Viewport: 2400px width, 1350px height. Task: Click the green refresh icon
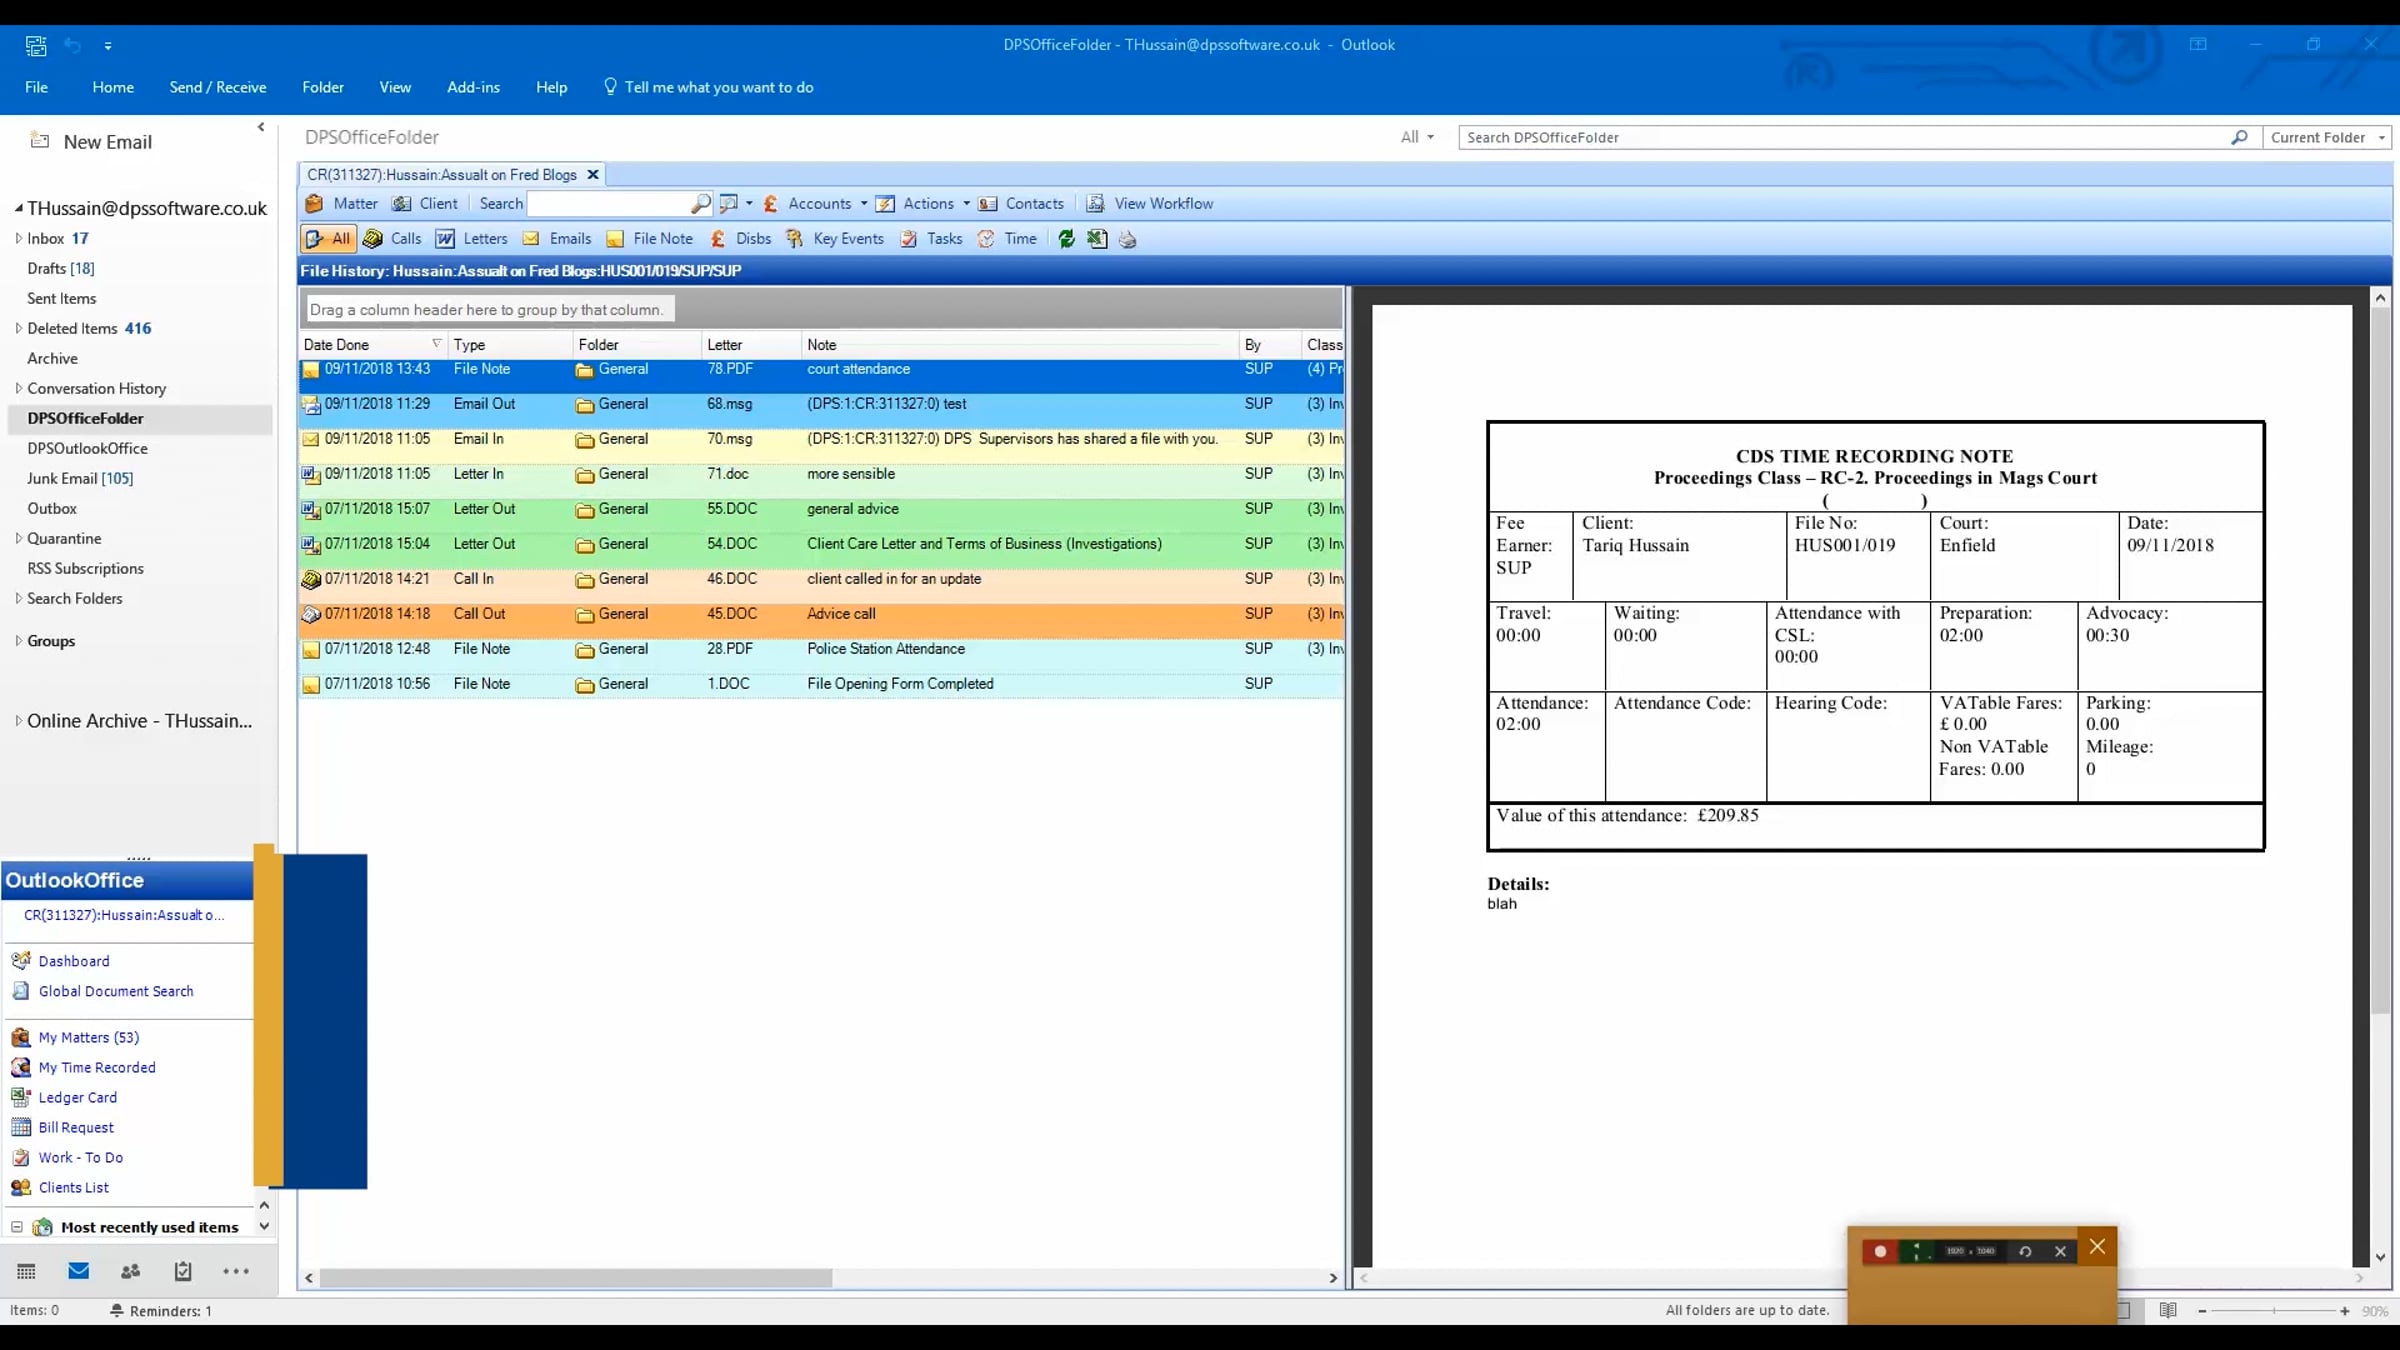pyautogui.click(x=1067, y=239)
